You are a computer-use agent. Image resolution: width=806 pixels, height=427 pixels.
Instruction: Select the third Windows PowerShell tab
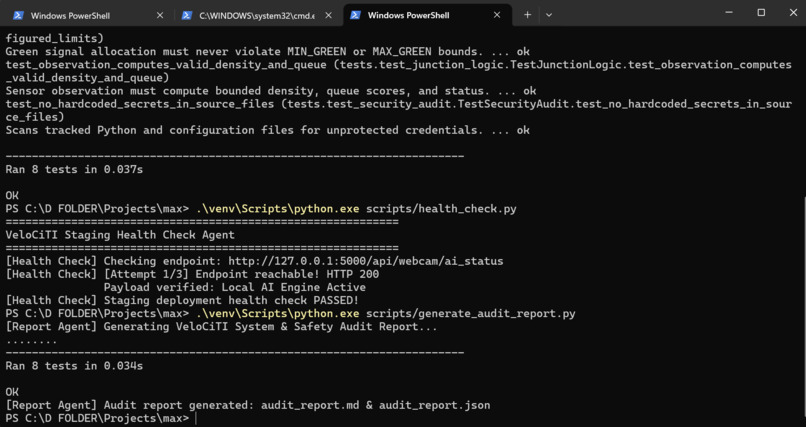tap(427, 15)
